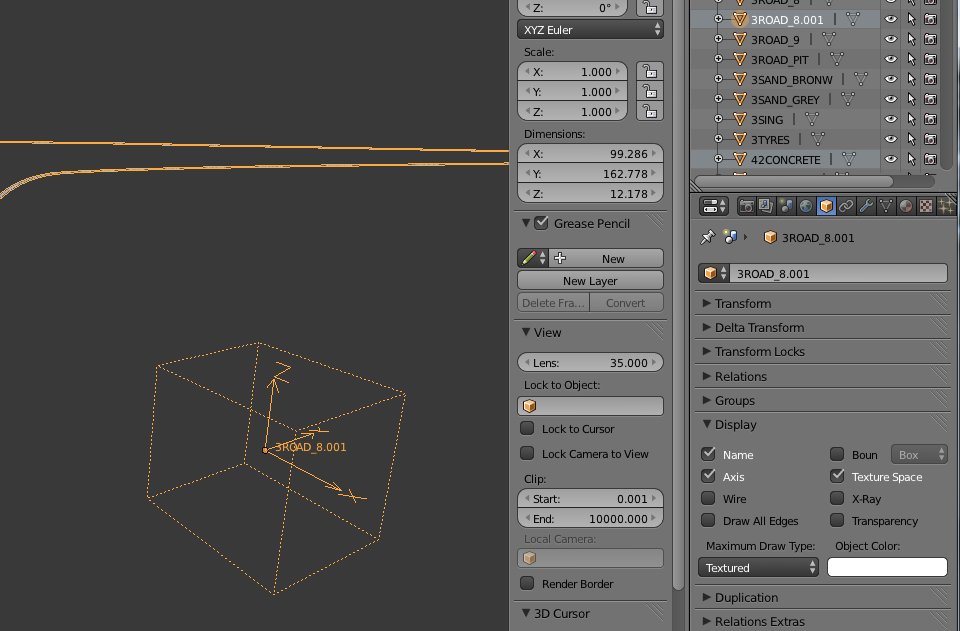Enable the Wire display checkbox
Viewport: 960px width, 631px height.
708,498
